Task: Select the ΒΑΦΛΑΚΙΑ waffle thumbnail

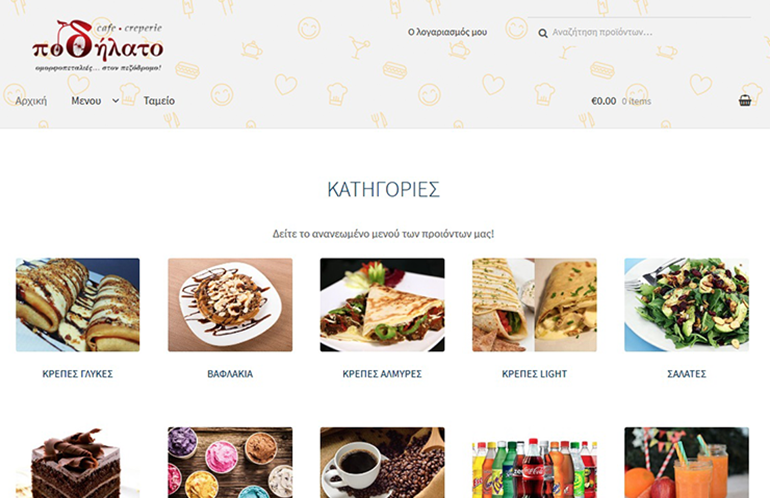Action: (230, 304)
